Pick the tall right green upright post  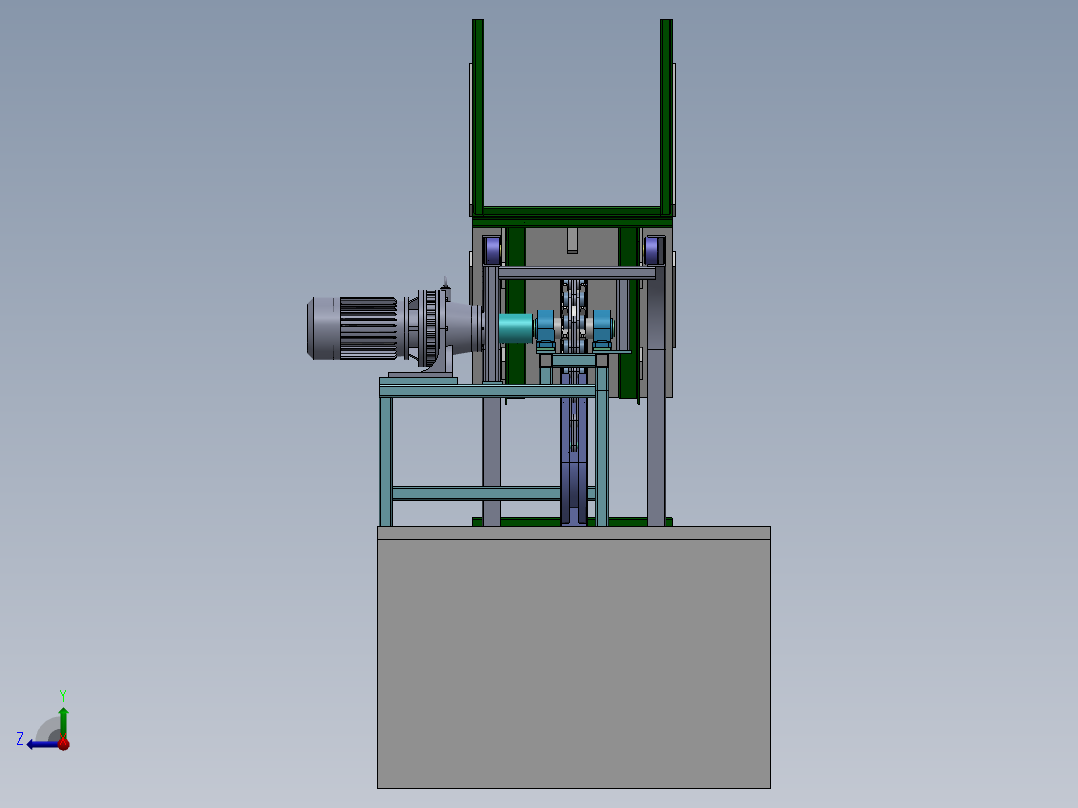click(666, 117)
